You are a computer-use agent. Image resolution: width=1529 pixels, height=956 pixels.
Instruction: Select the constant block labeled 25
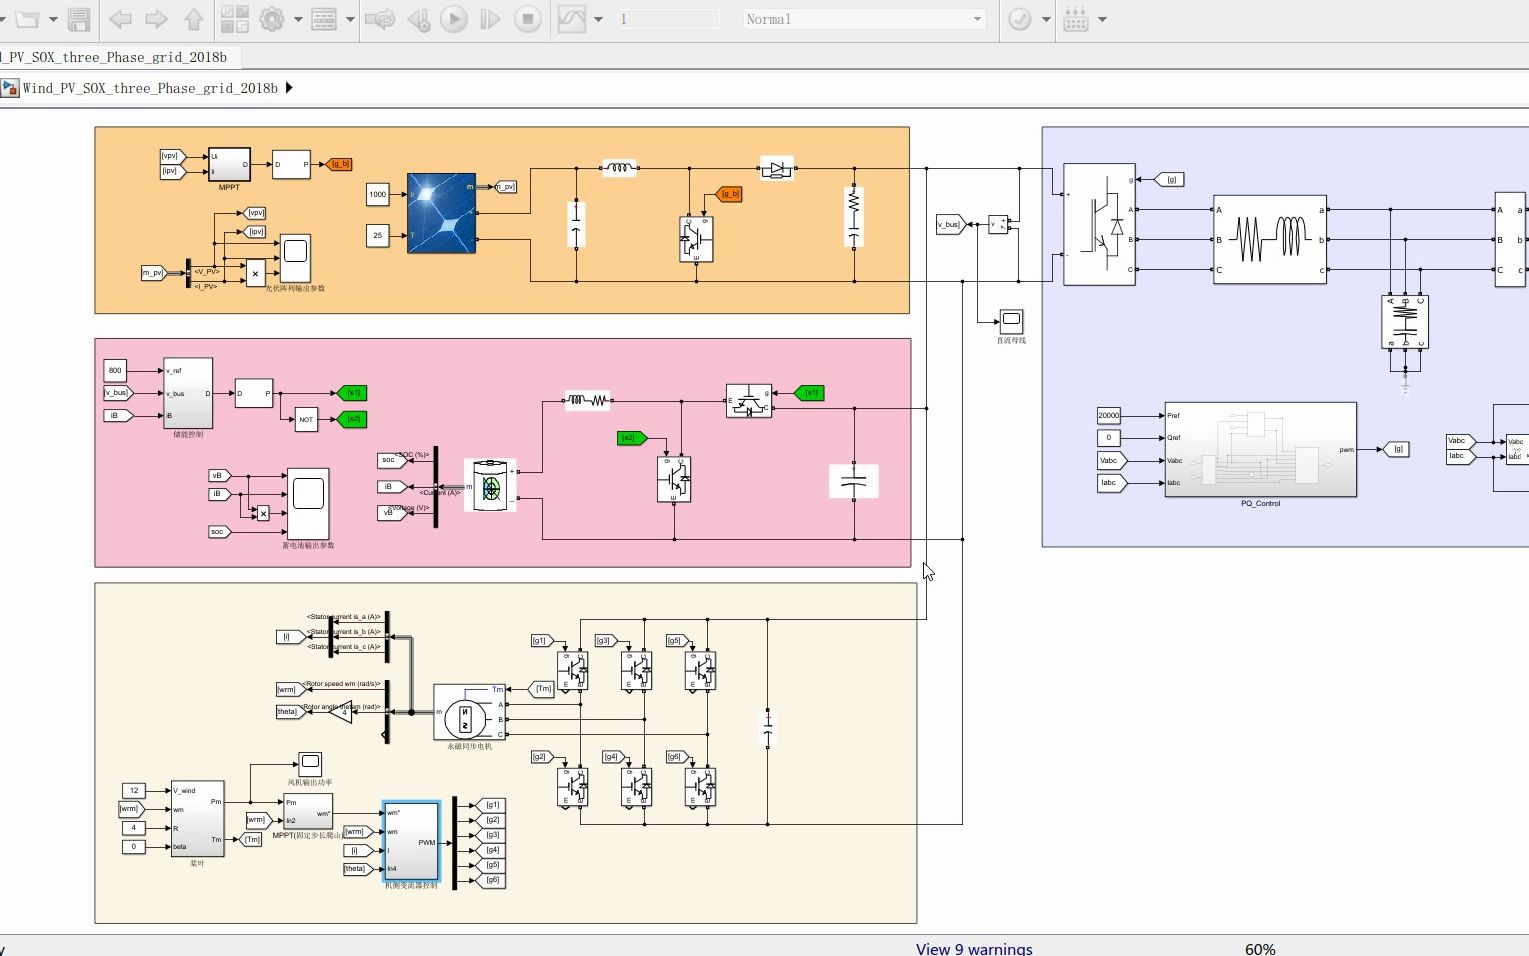(x=377, y=236)
